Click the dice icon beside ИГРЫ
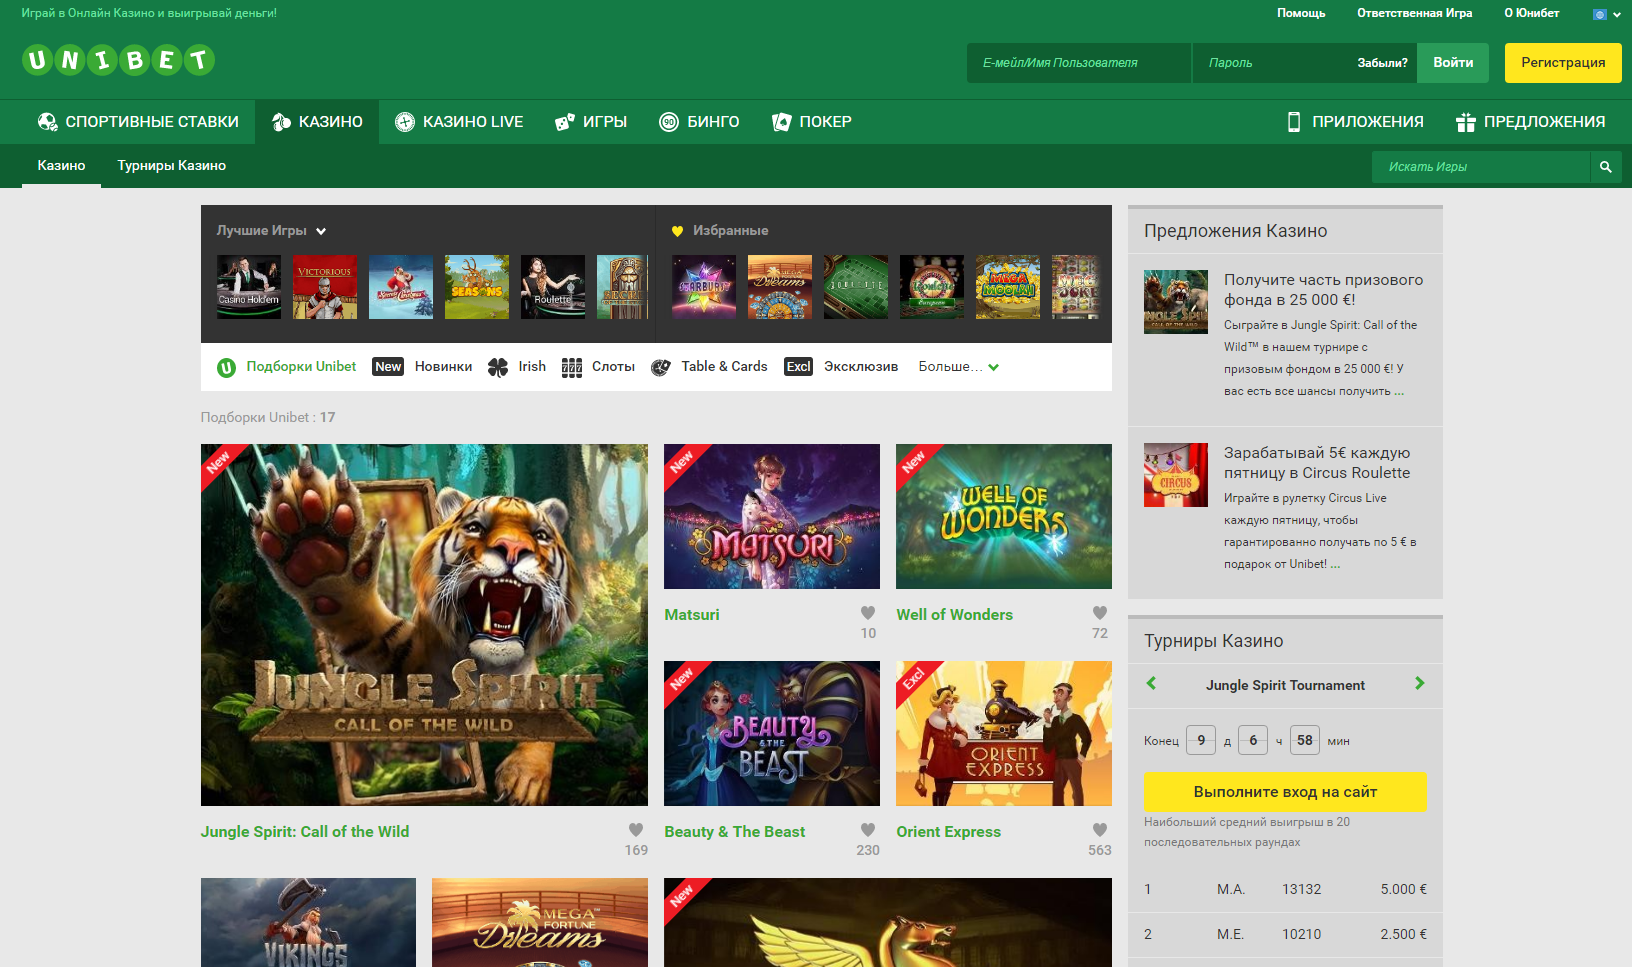This screenshot has height=967, width=1632. coord(565,122)
